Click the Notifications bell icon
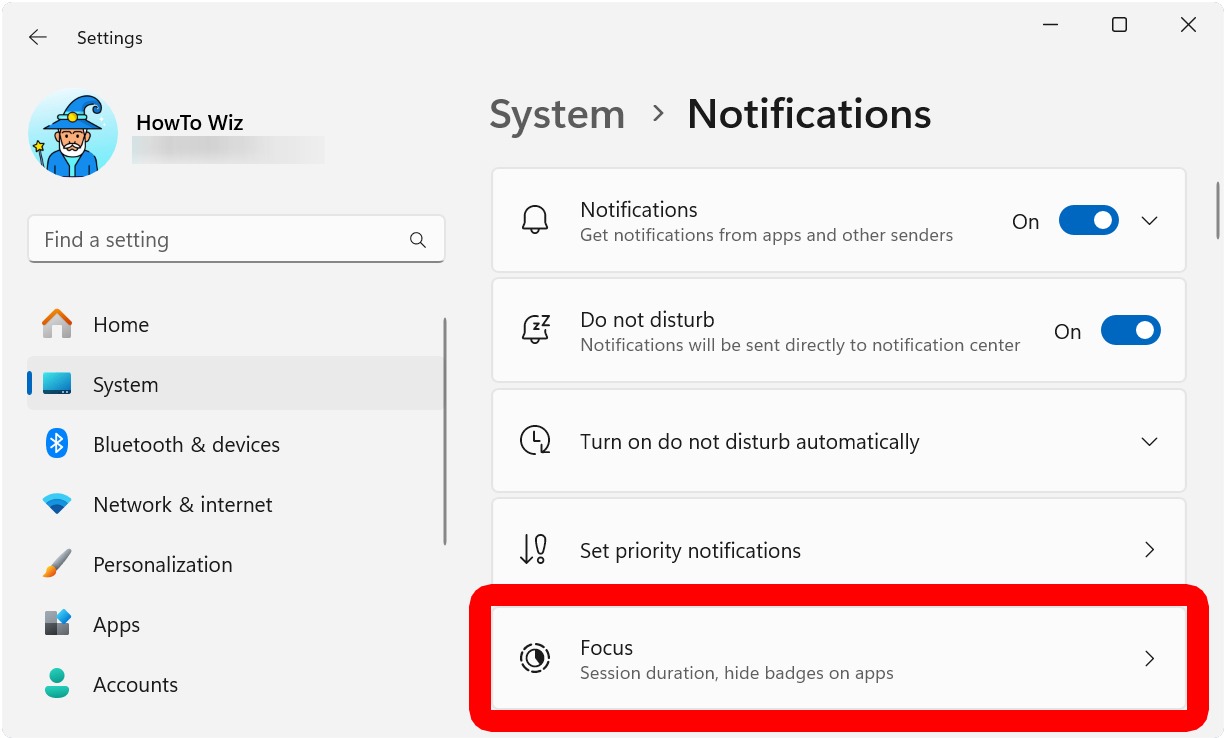Image resolution: width=1226 pixels, height=738 pixels. click(x=535, y=221)
